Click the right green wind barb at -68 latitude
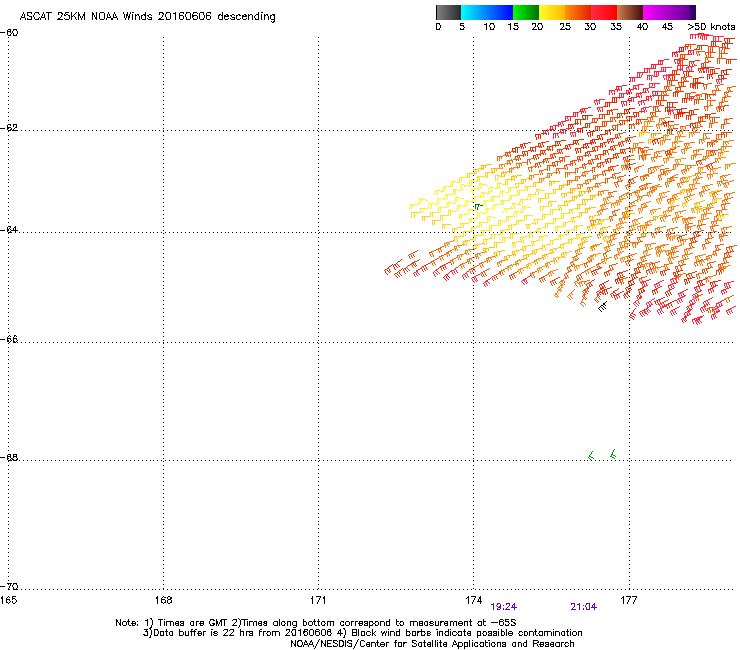This screenshot has height=650, width=740. [613, 454]
